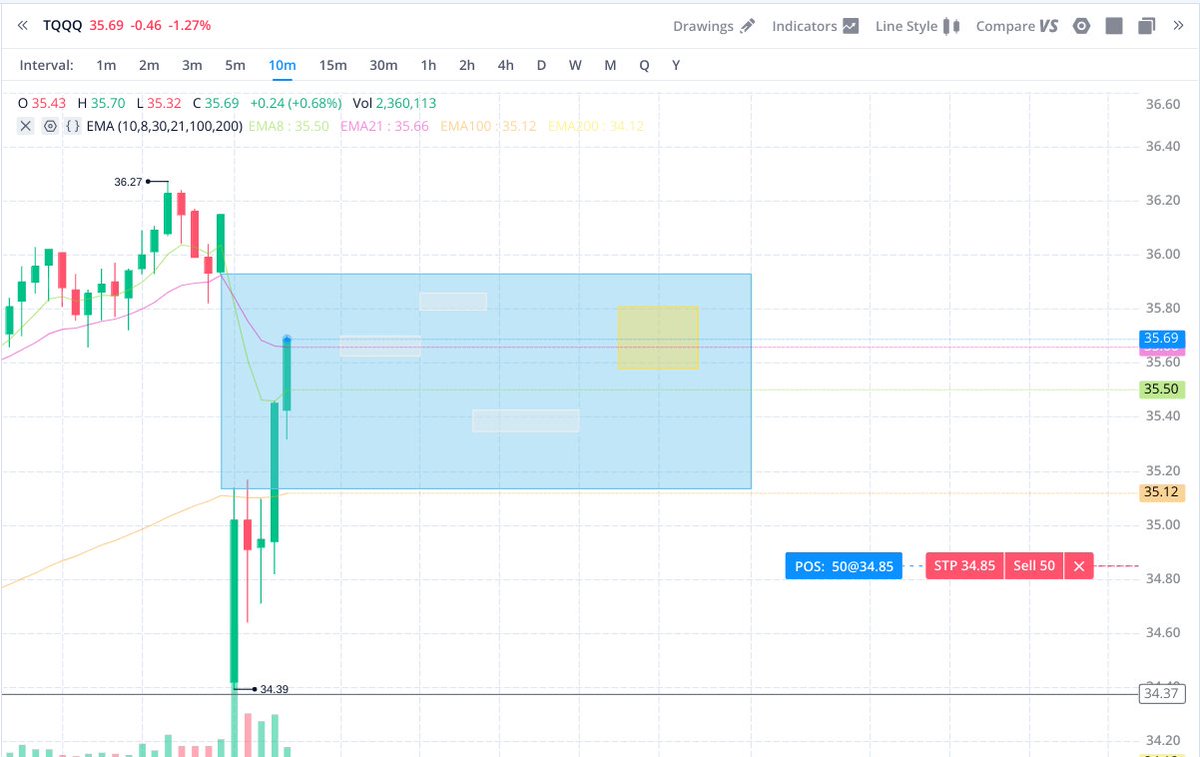Select the single-pane square layout icon

point(1114,26)
